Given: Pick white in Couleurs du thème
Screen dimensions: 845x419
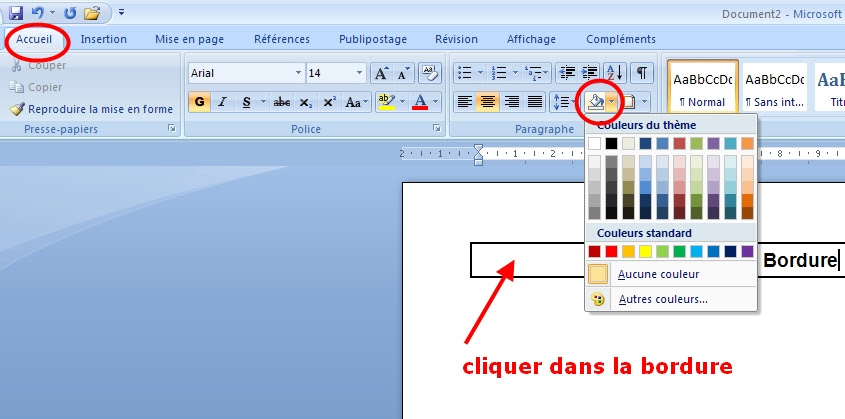Looking at the screenshot, I should (x=594, y=143).
